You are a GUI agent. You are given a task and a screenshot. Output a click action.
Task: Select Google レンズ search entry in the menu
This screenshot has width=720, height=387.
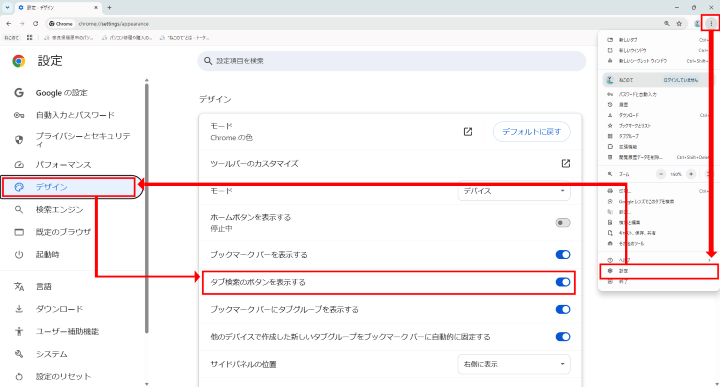658,202
